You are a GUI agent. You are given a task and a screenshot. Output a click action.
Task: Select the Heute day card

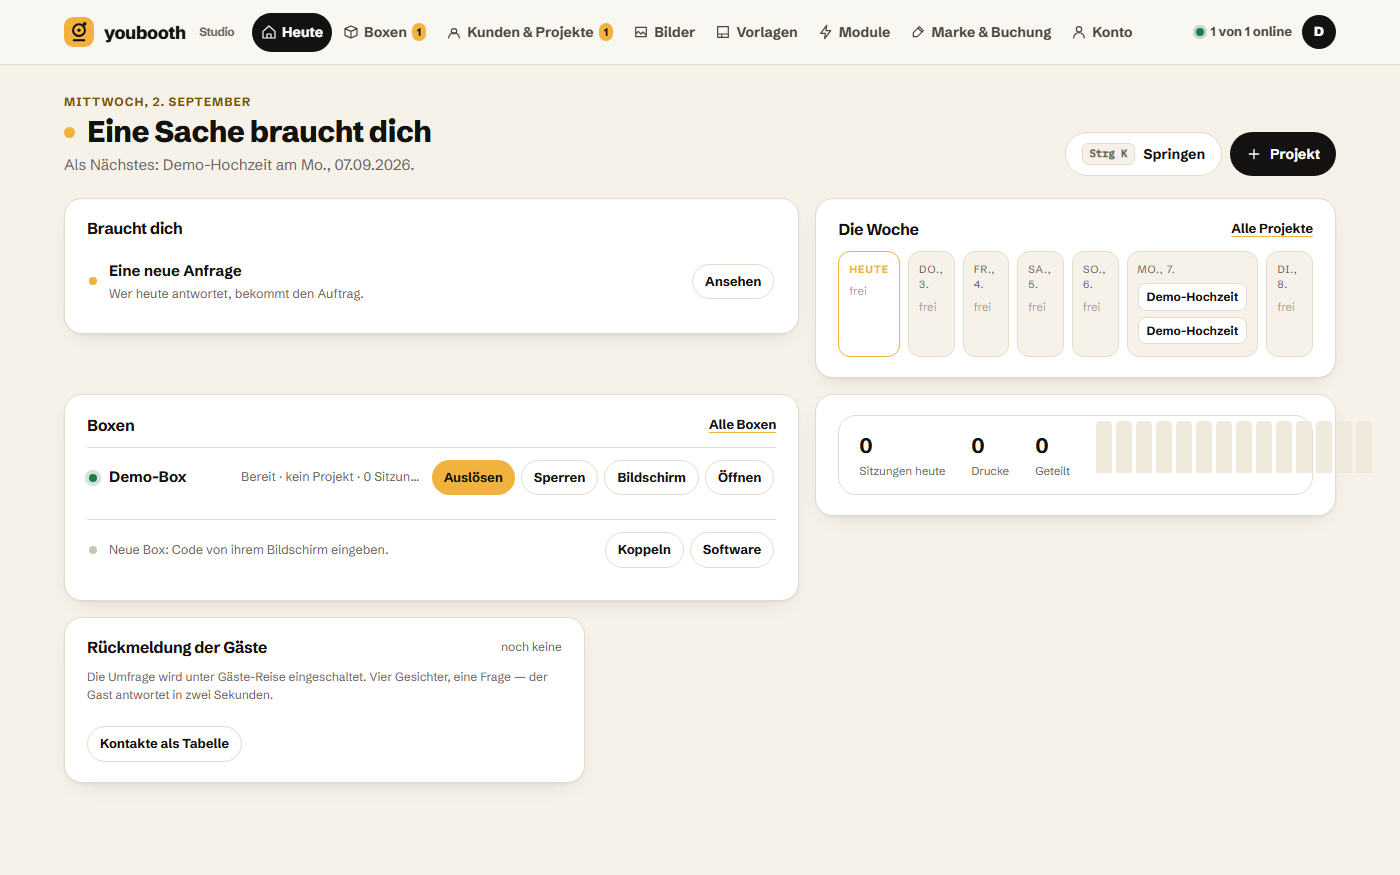869,304
